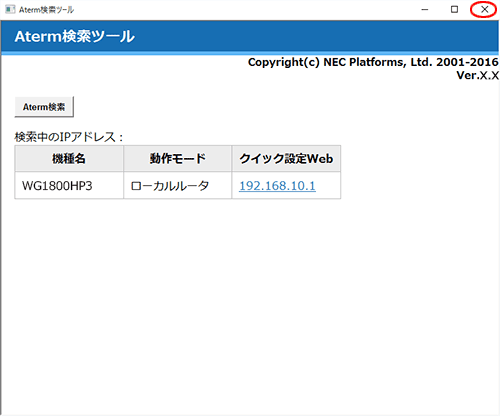500x416 pixels.
Task: Click the Copyright NEC Platforms text
Action: pos(373,62)
